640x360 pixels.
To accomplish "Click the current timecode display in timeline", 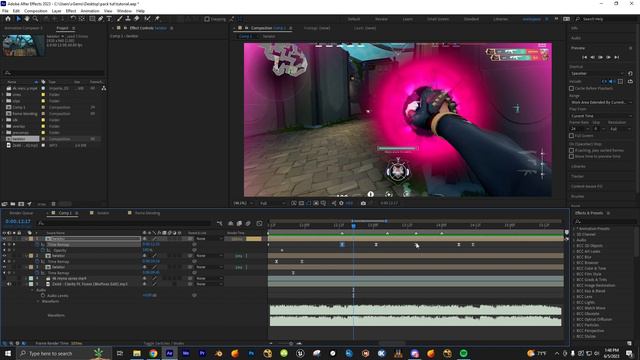I will pos(18,221).
